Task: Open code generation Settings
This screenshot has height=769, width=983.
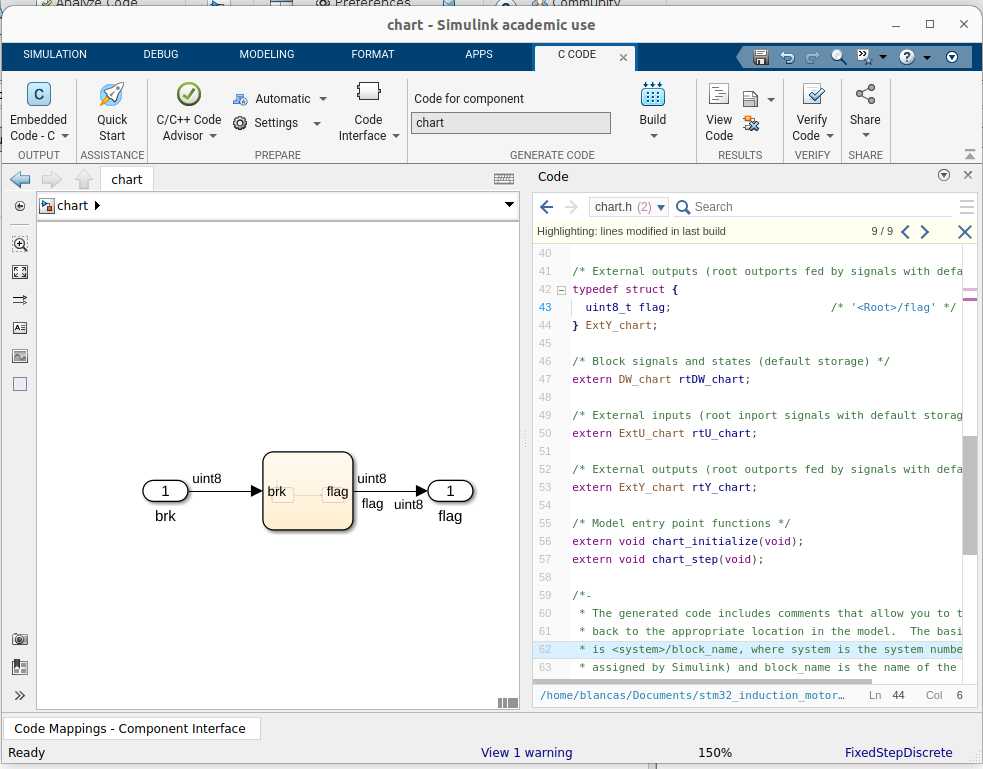Action: tap(268, 123)
